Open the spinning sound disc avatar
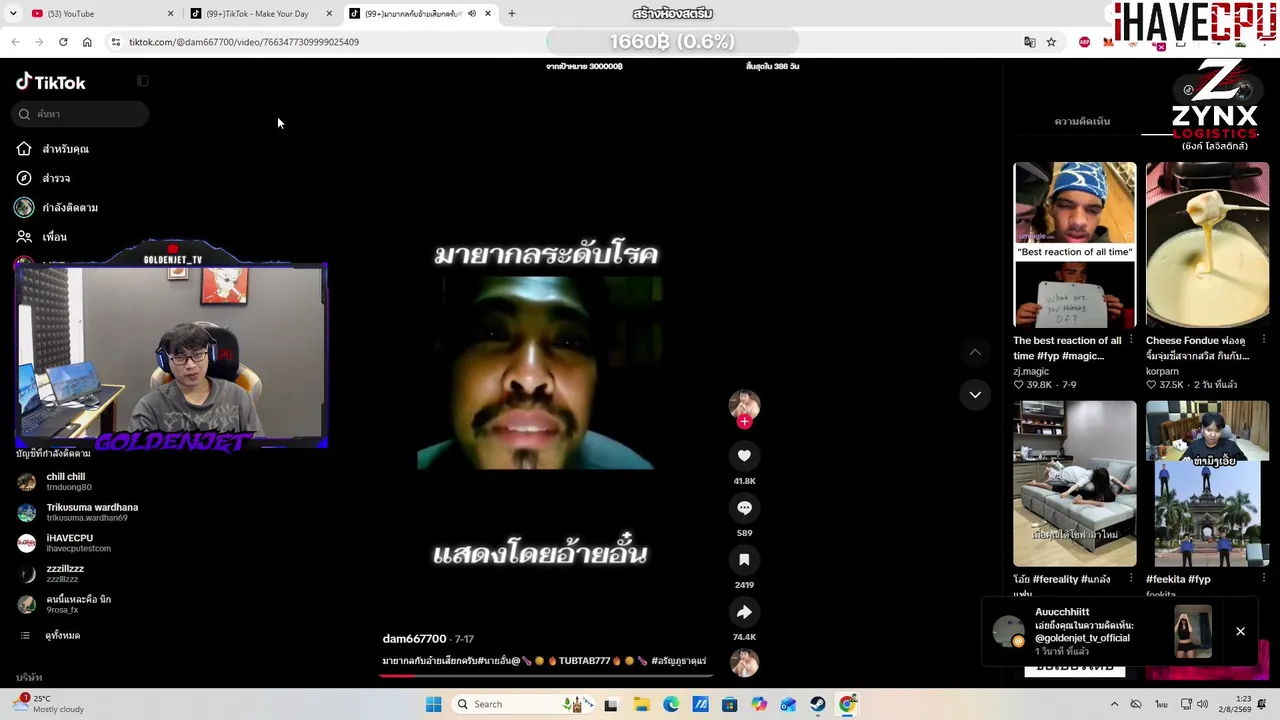 coord(744,663)
